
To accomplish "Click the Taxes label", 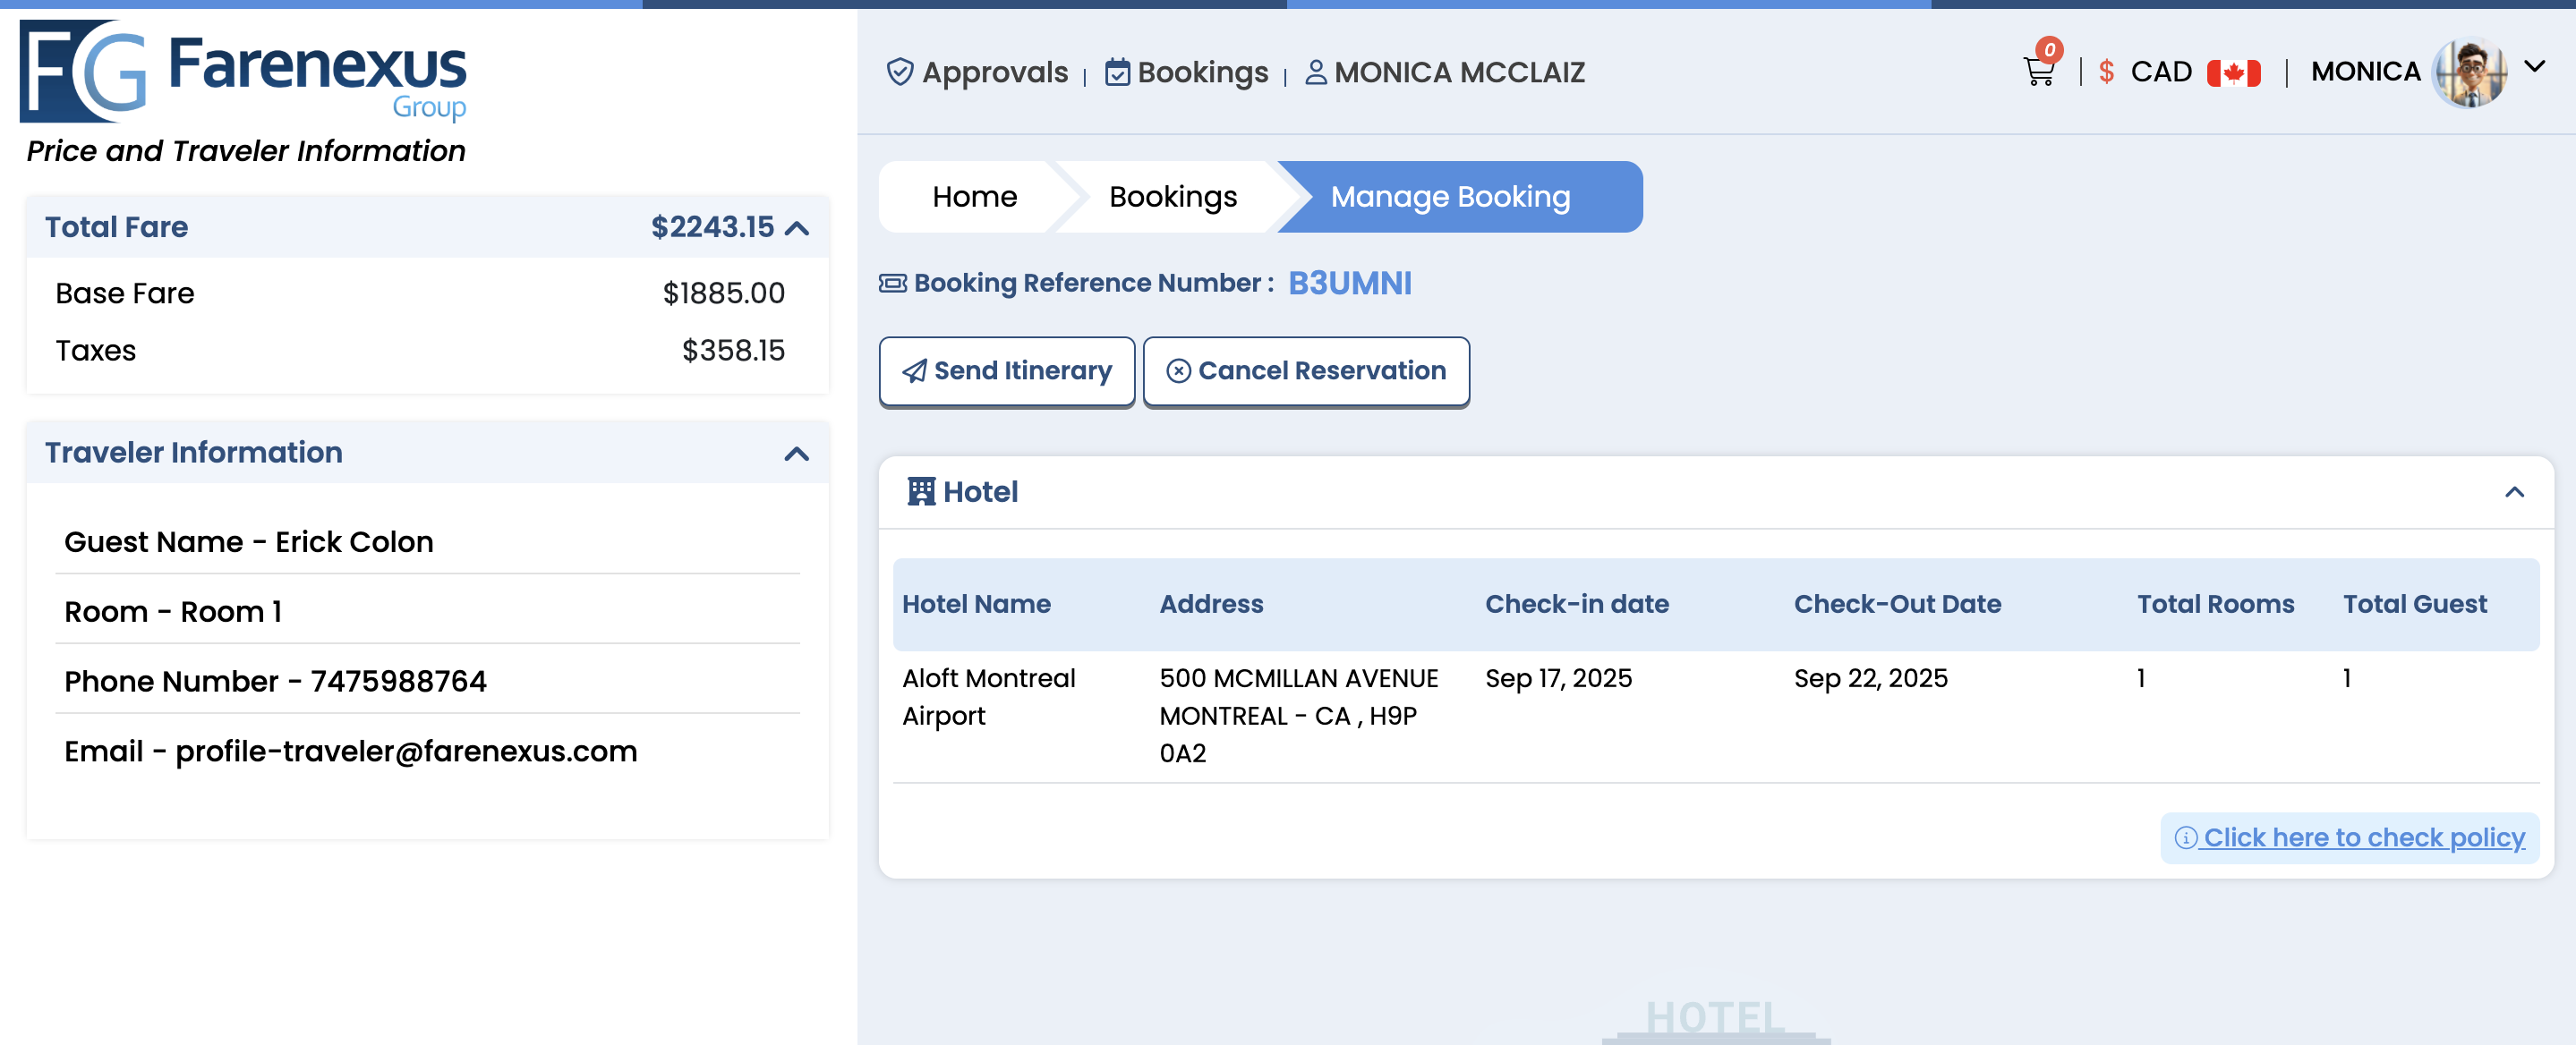I will [x=95, y=350].
